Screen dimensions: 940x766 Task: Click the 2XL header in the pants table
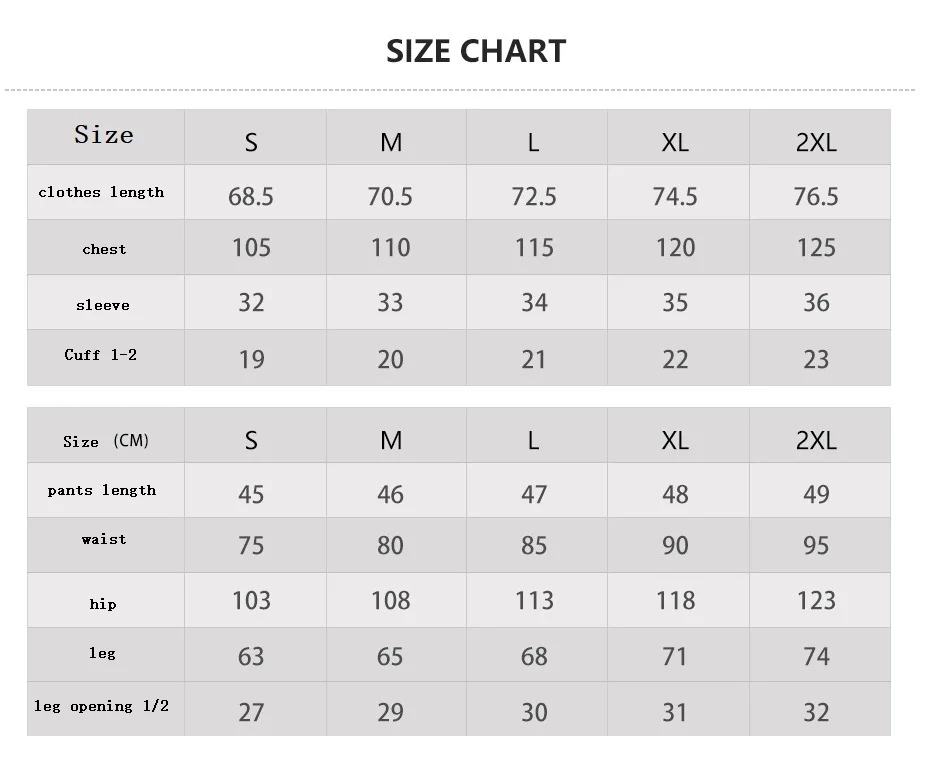tap(816, 441)
